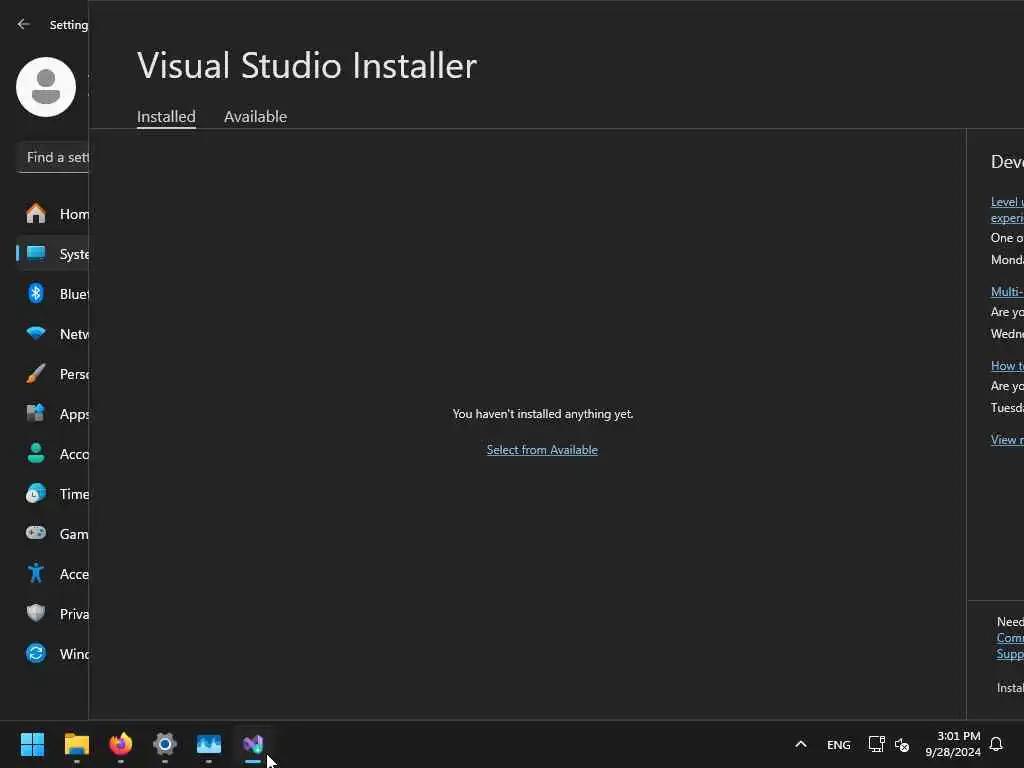Open the clock showing 3:01 PM
The image size is (1024, 768).
point(953,744)
